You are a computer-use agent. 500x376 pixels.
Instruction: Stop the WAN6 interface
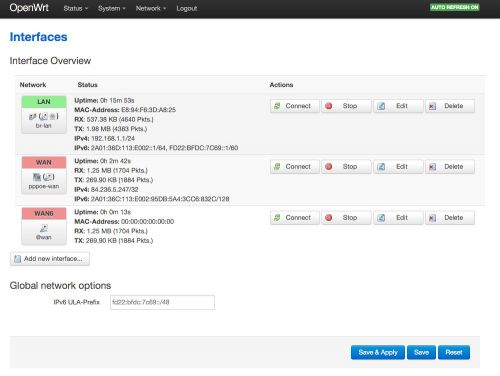coord(346,218)
